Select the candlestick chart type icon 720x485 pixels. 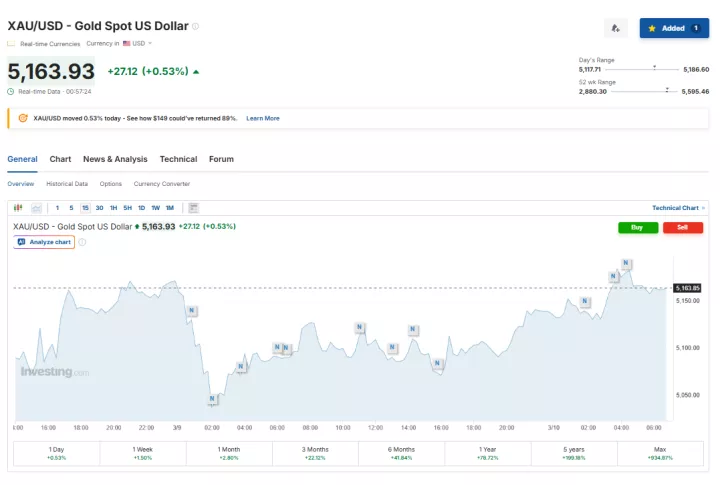(18, 208)
